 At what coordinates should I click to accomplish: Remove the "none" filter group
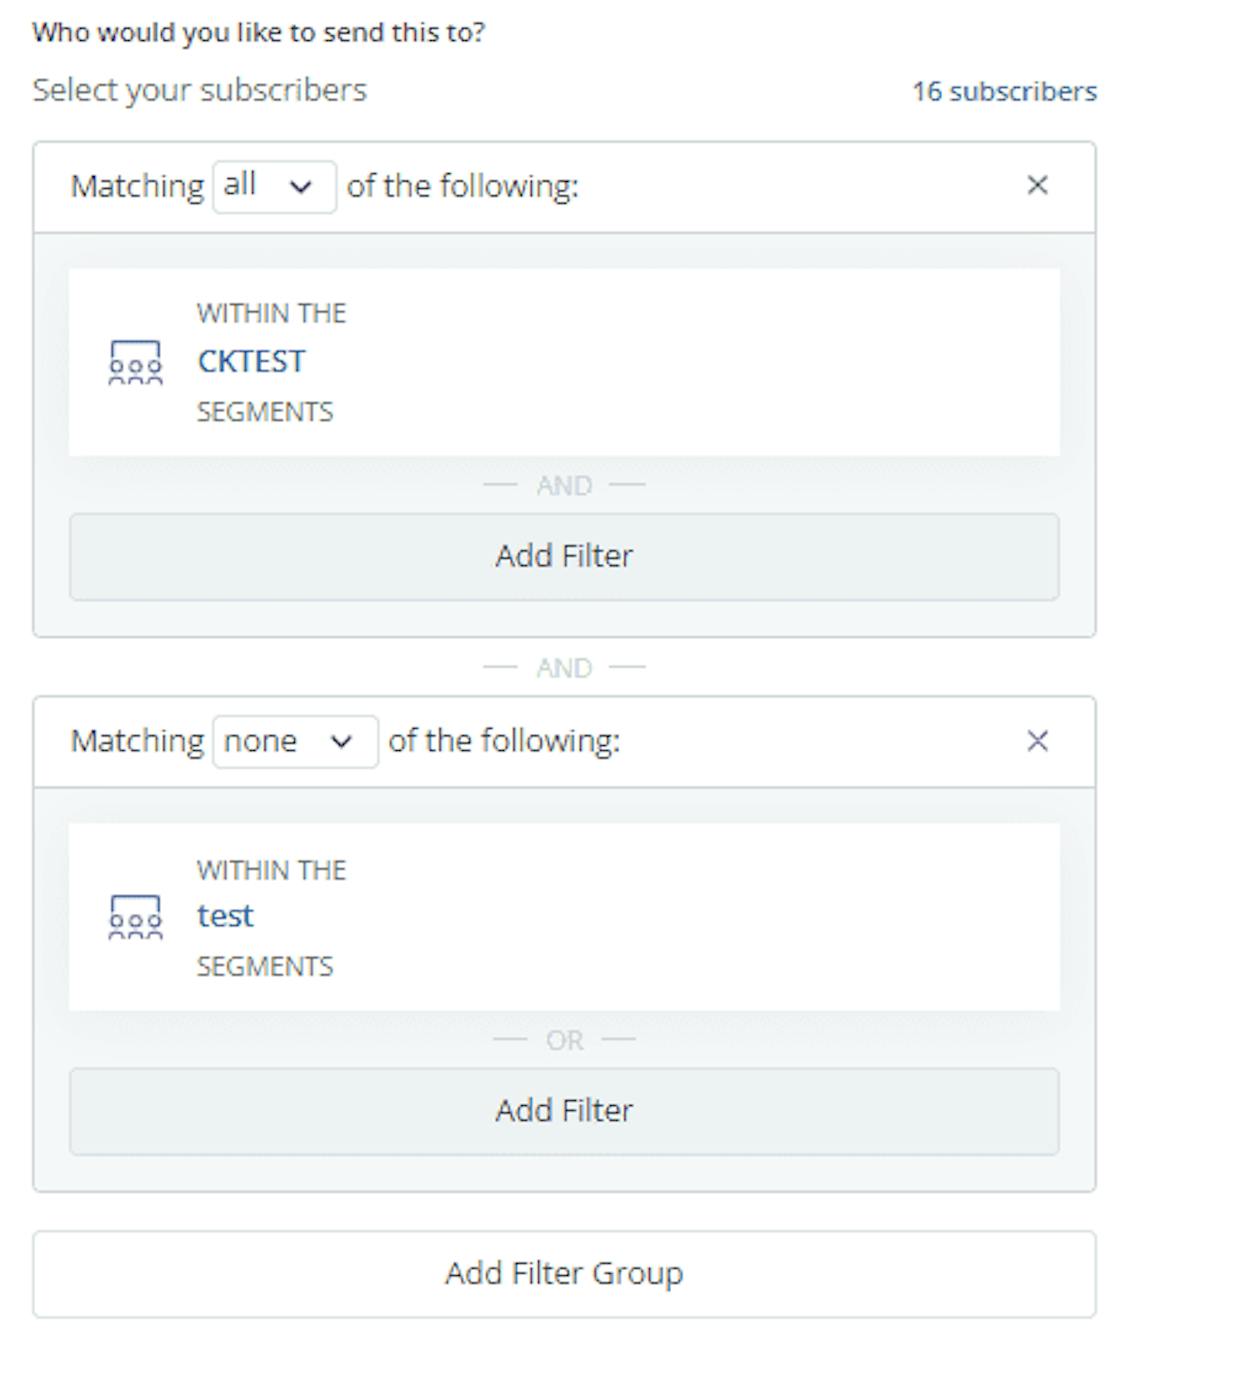[1037, 741]
